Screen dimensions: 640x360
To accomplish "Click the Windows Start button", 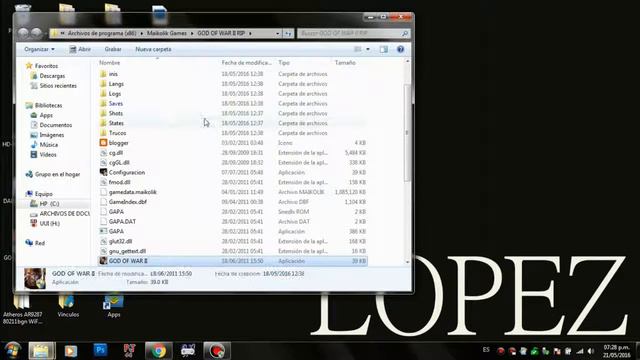I will (13, 350).
